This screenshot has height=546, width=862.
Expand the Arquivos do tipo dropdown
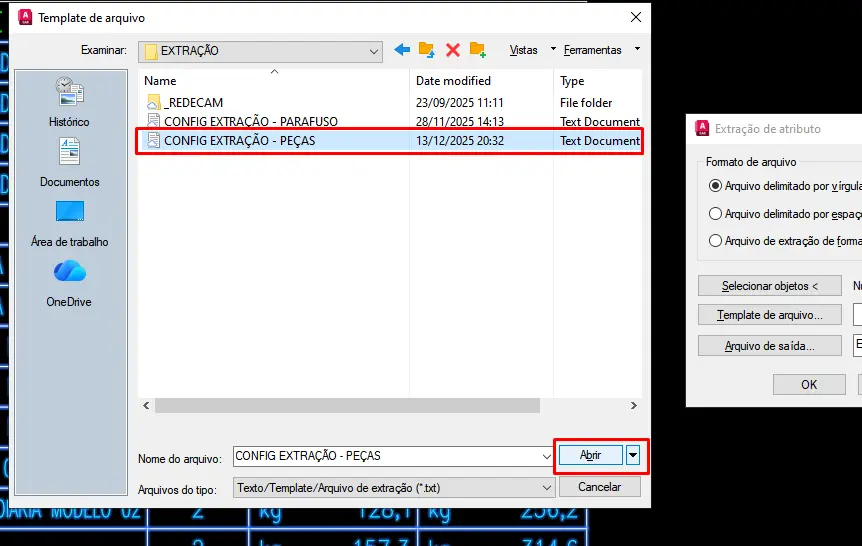[x=546, y=488]
